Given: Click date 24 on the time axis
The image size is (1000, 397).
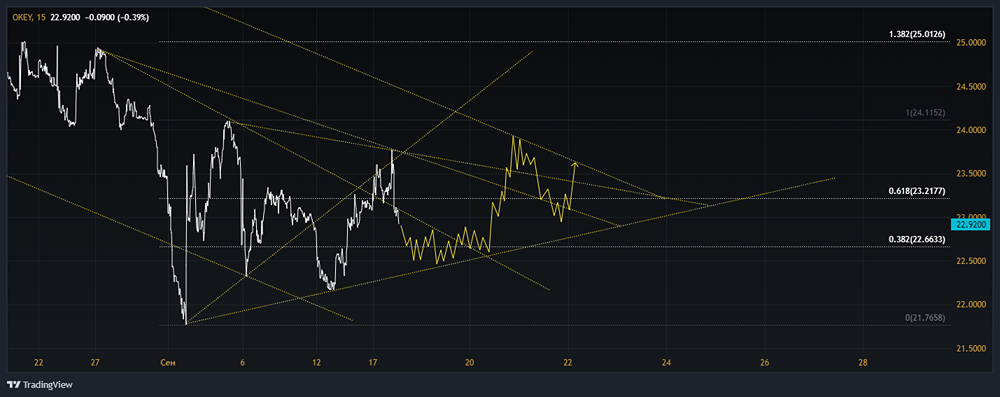Looking at the screenshot, I should 666,363.
